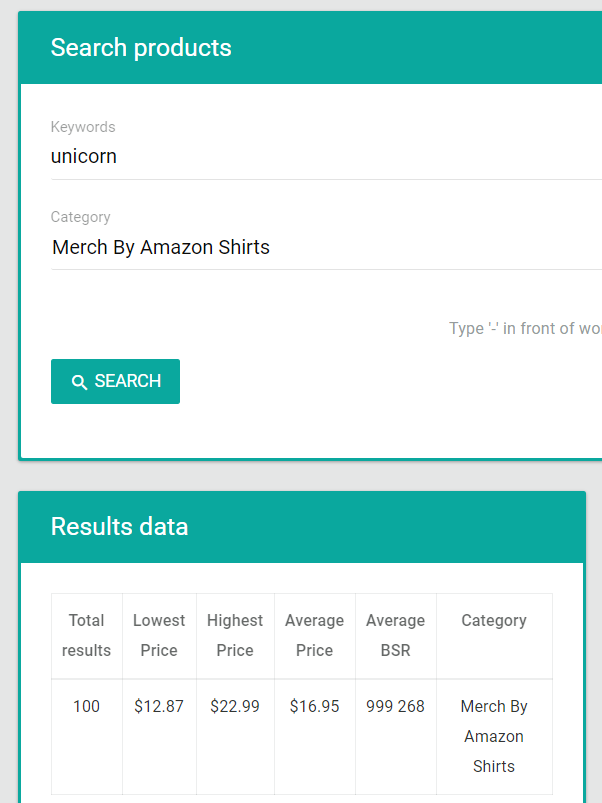Select the Highest Price column header
Screen dimensions: 602x803
click(235, 636)
